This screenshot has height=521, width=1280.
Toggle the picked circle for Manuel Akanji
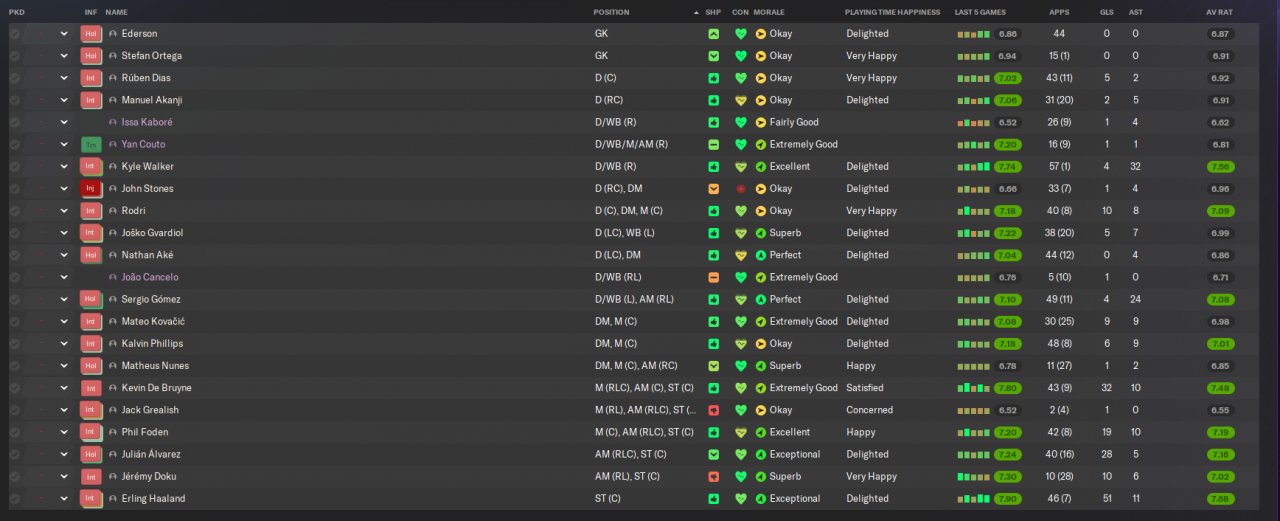point(14,100)
